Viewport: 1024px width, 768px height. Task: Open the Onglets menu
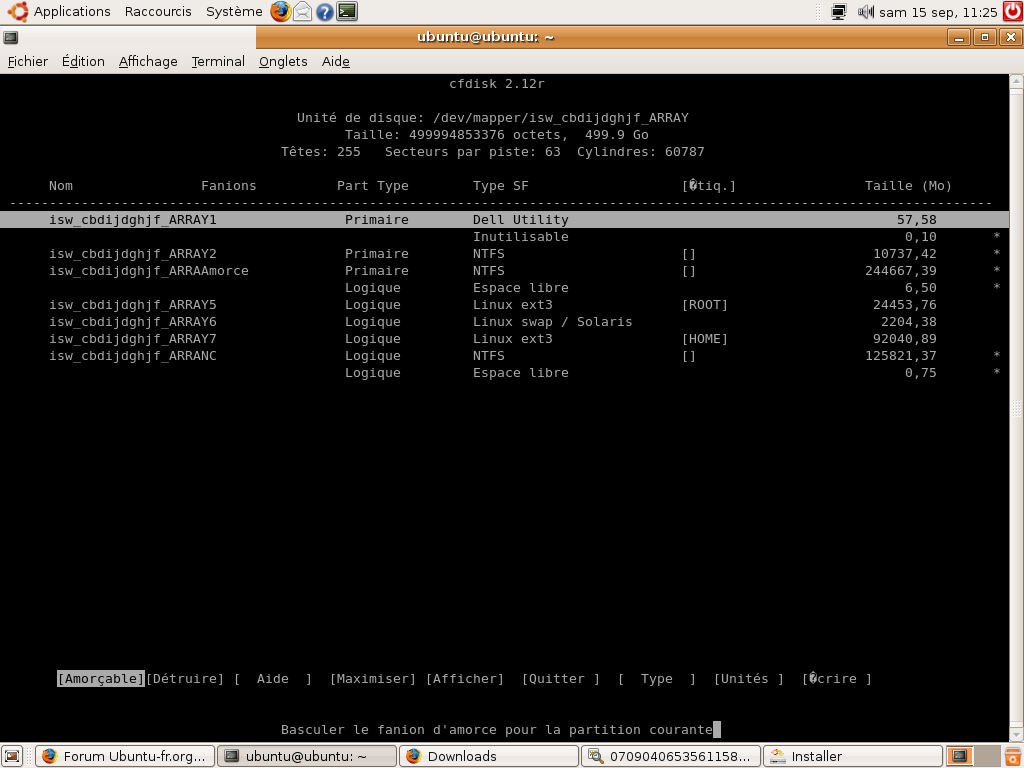(x=283, y=61)
